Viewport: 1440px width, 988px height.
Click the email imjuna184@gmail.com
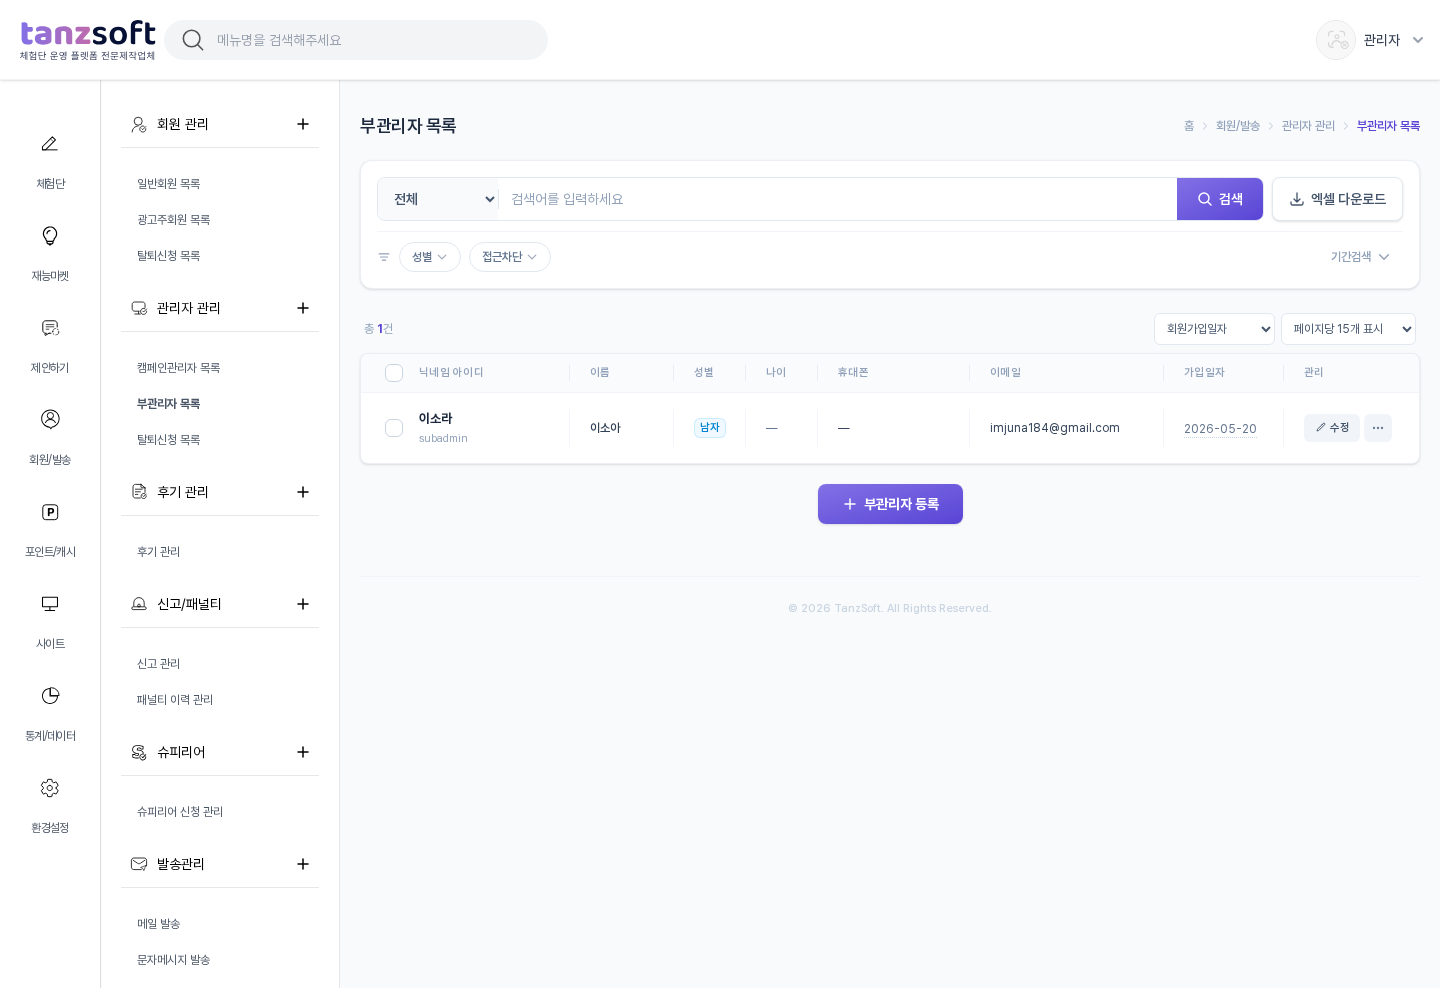(x=1055, y=428)
